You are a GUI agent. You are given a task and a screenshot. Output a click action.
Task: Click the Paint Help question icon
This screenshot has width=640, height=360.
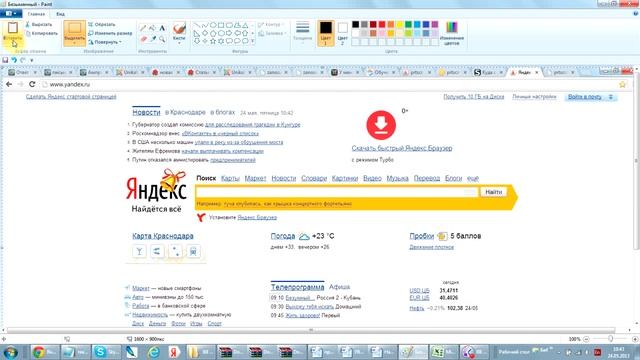tap(635, 13)
